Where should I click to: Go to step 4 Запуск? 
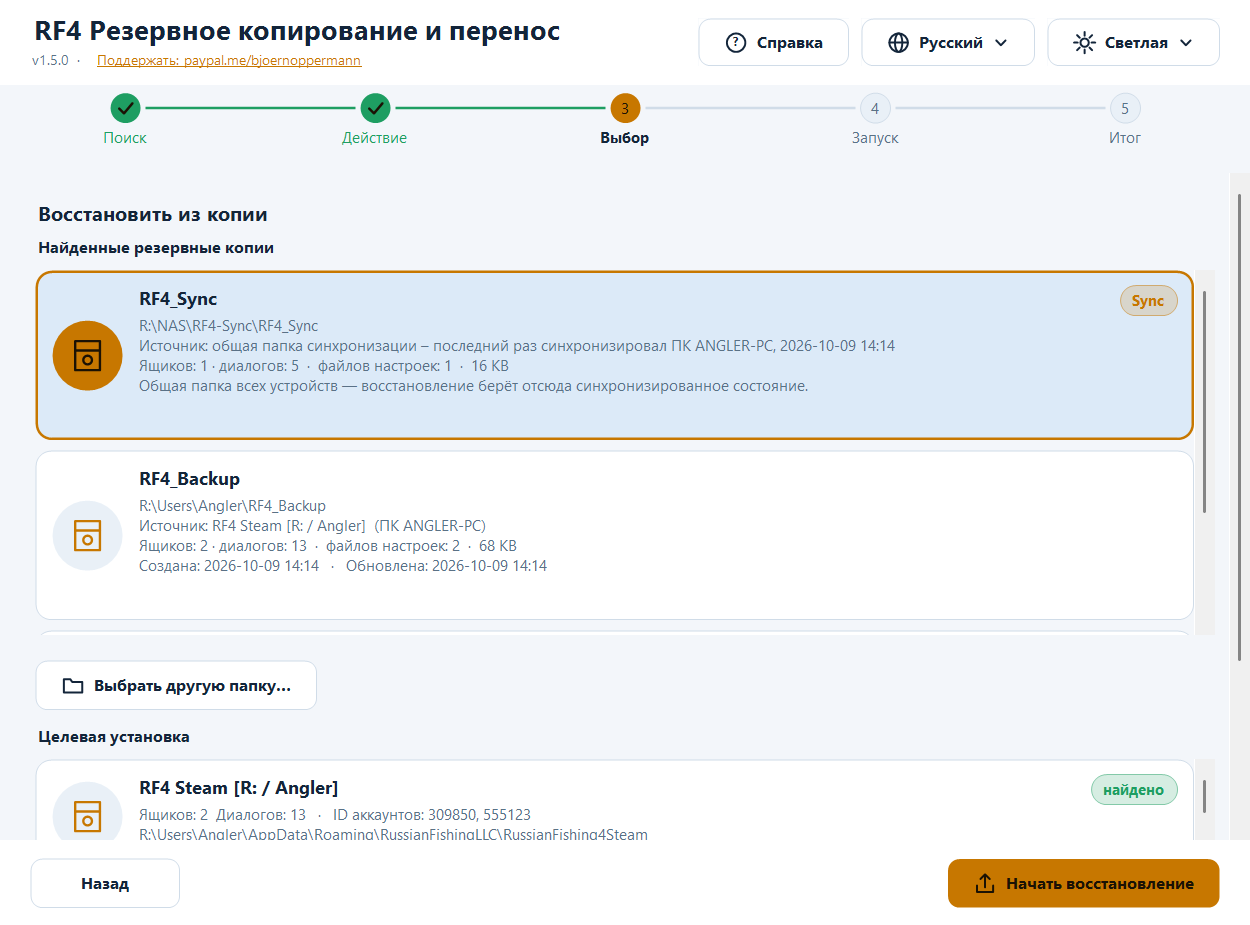875,107
